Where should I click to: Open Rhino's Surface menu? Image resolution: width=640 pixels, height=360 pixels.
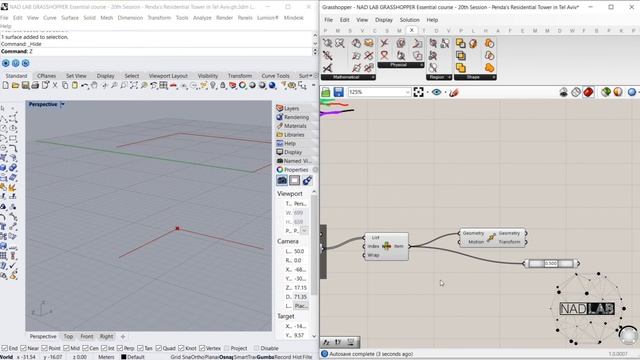click(x=70, y=18)
